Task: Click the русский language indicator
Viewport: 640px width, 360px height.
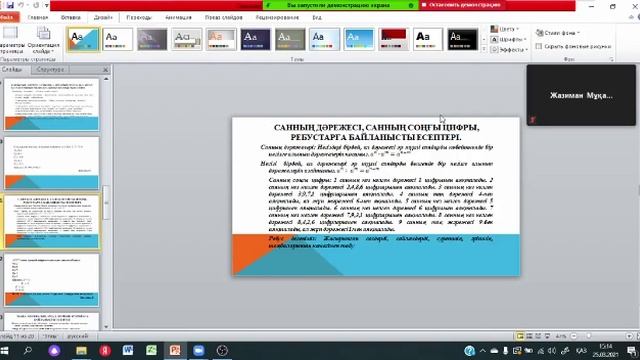Action: (78, 336)
